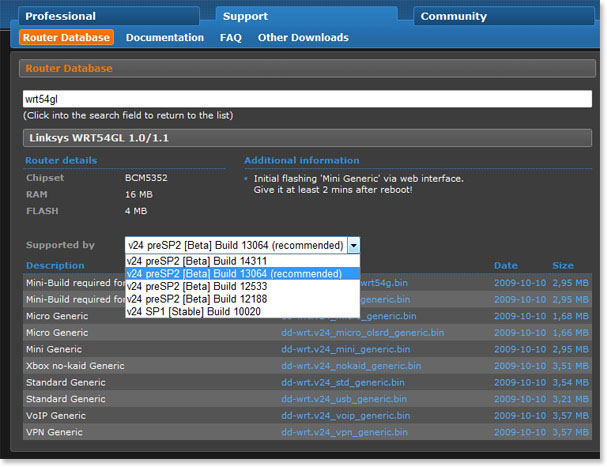Screen dimensions: 607x467
Task: Select Router Database submenu item
Action: (x=66, y=37)
